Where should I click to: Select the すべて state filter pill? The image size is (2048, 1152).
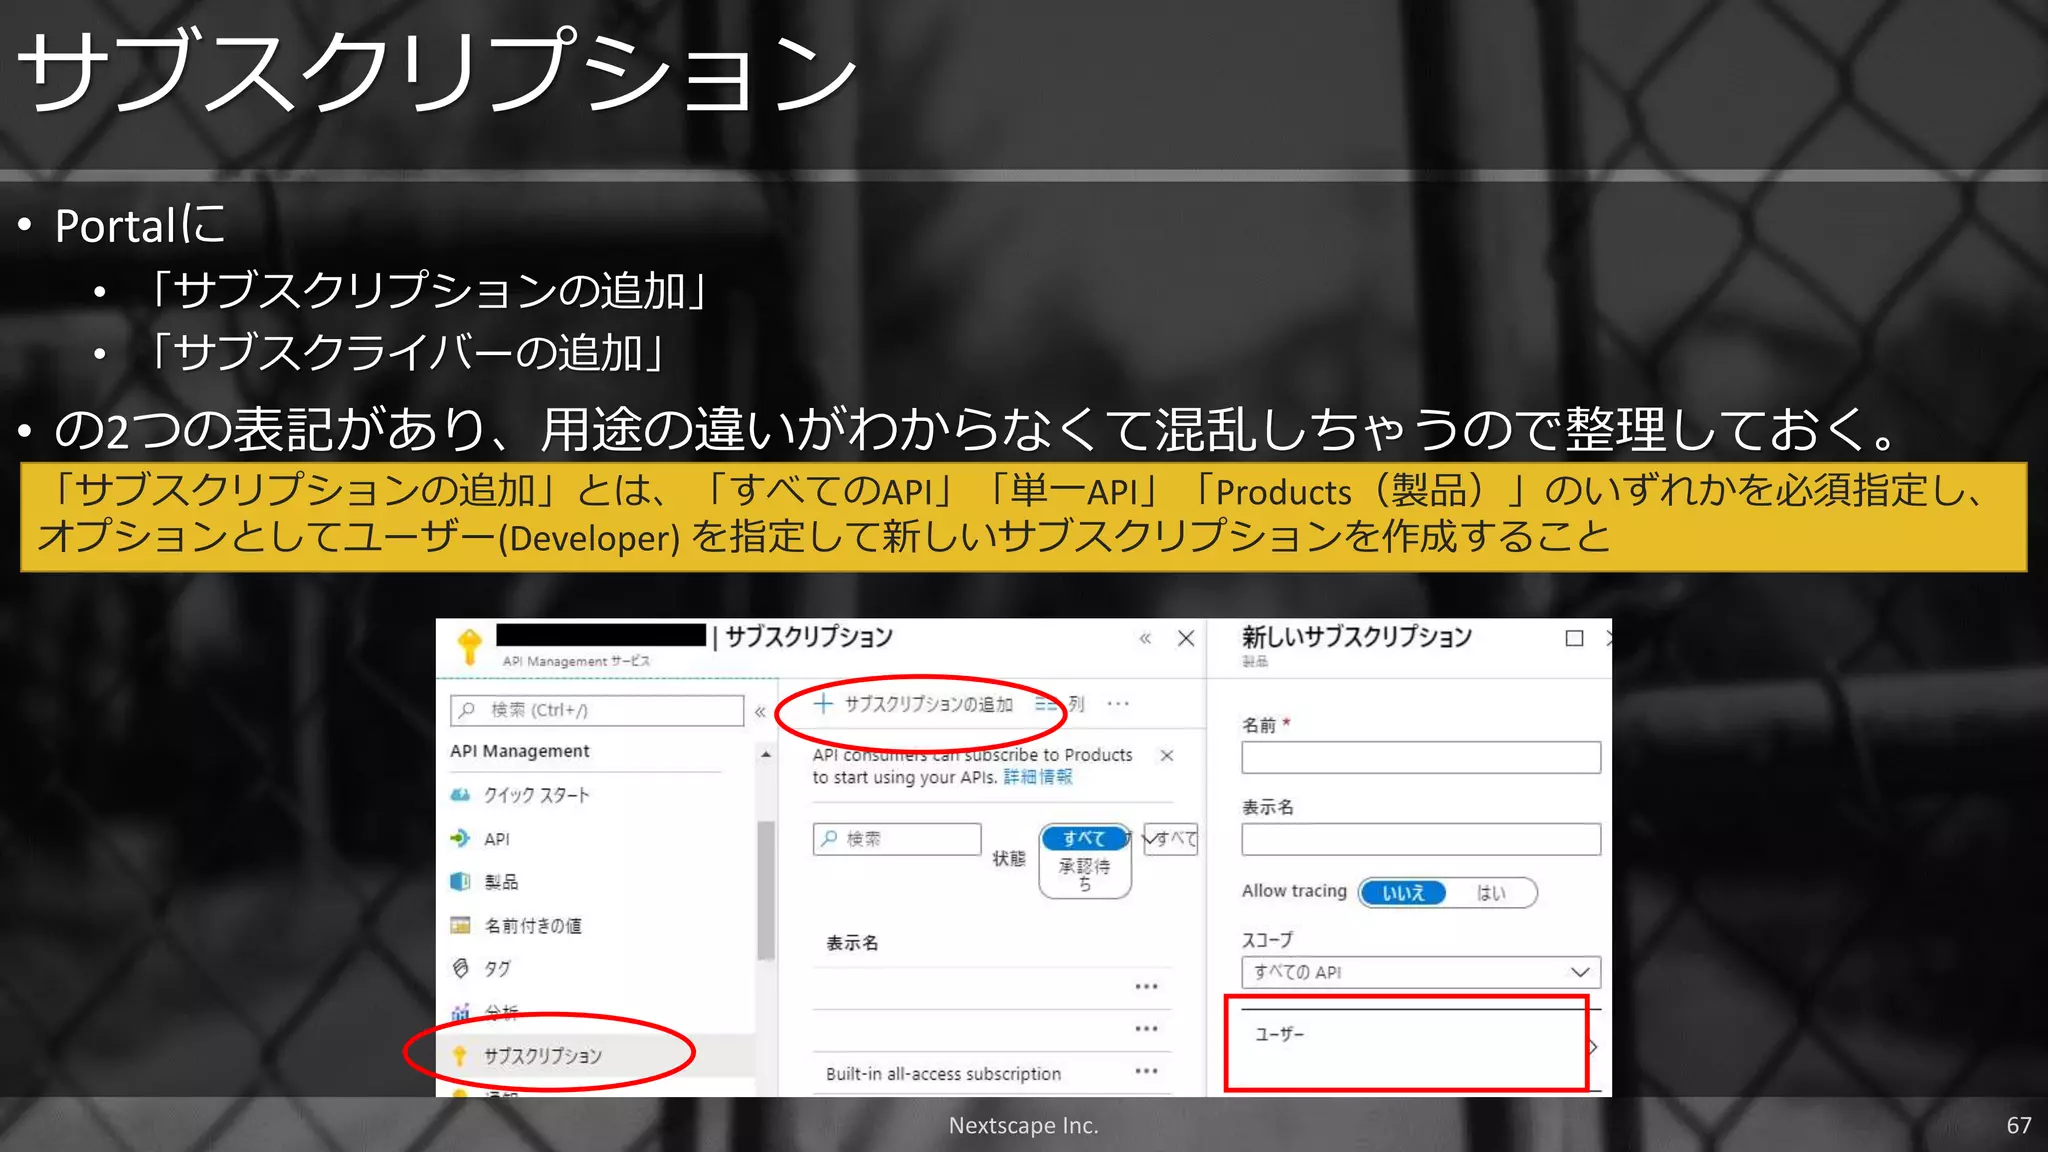click(x=1084, y=838)
